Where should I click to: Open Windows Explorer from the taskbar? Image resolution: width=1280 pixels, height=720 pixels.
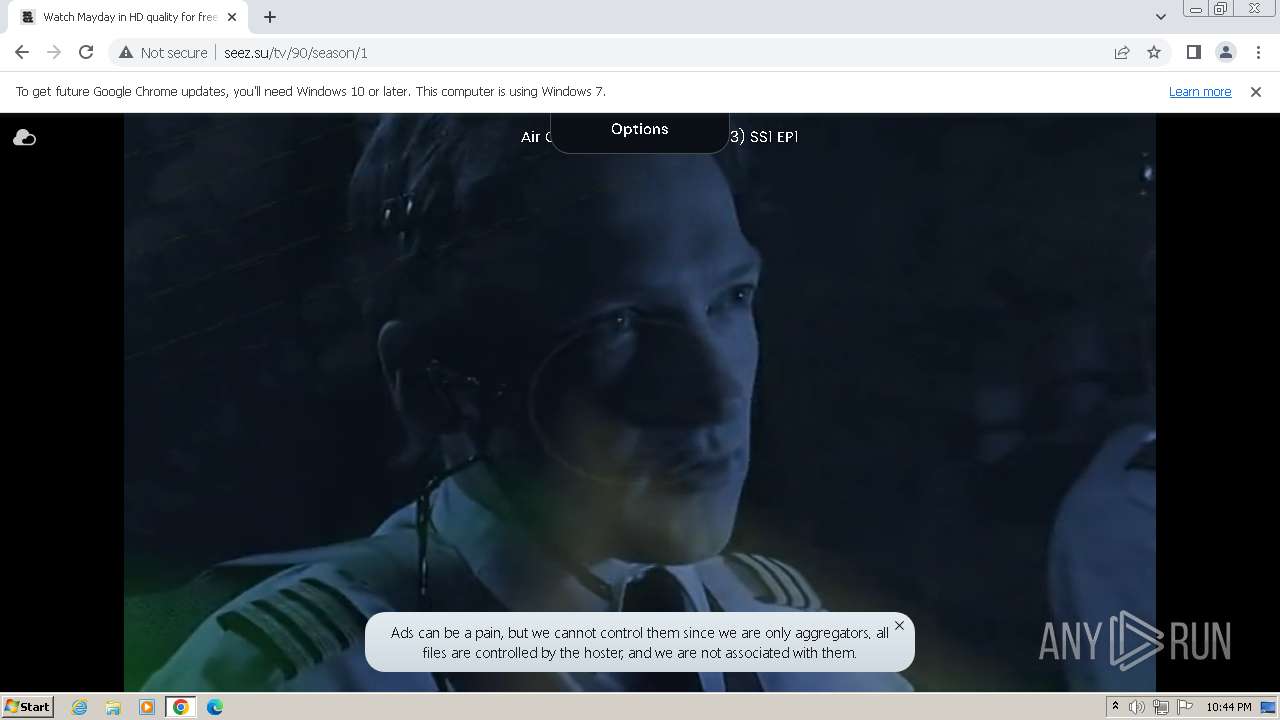113,707
